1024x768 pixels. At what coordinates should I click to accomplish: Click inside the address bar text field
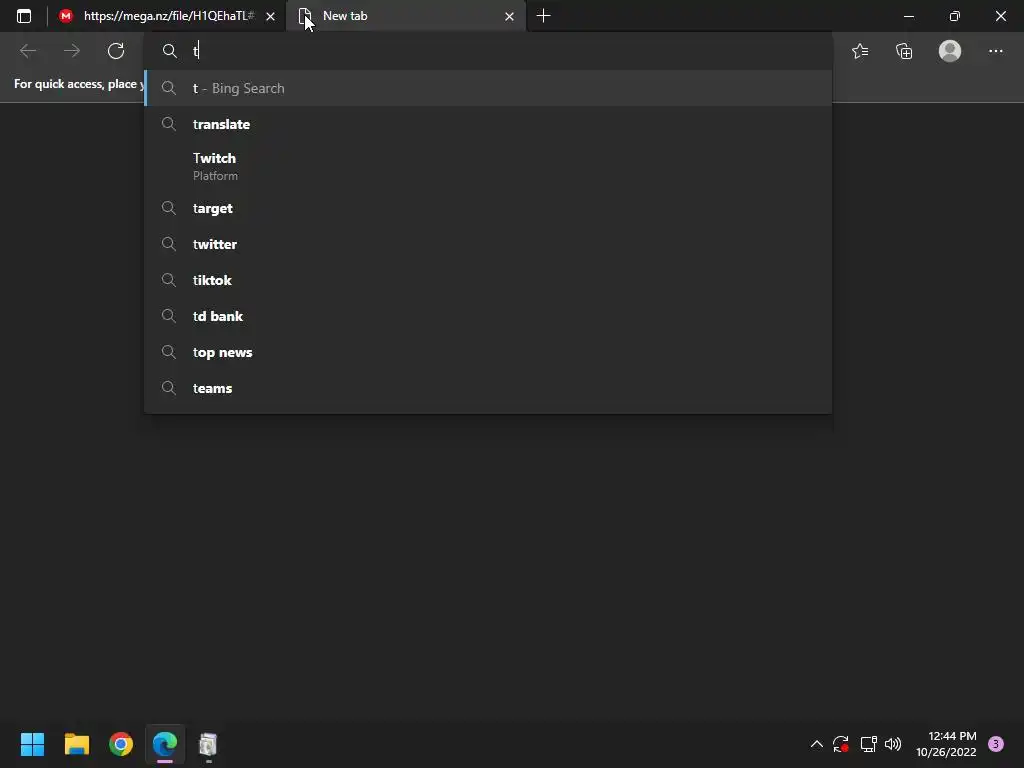coord(487,51)
